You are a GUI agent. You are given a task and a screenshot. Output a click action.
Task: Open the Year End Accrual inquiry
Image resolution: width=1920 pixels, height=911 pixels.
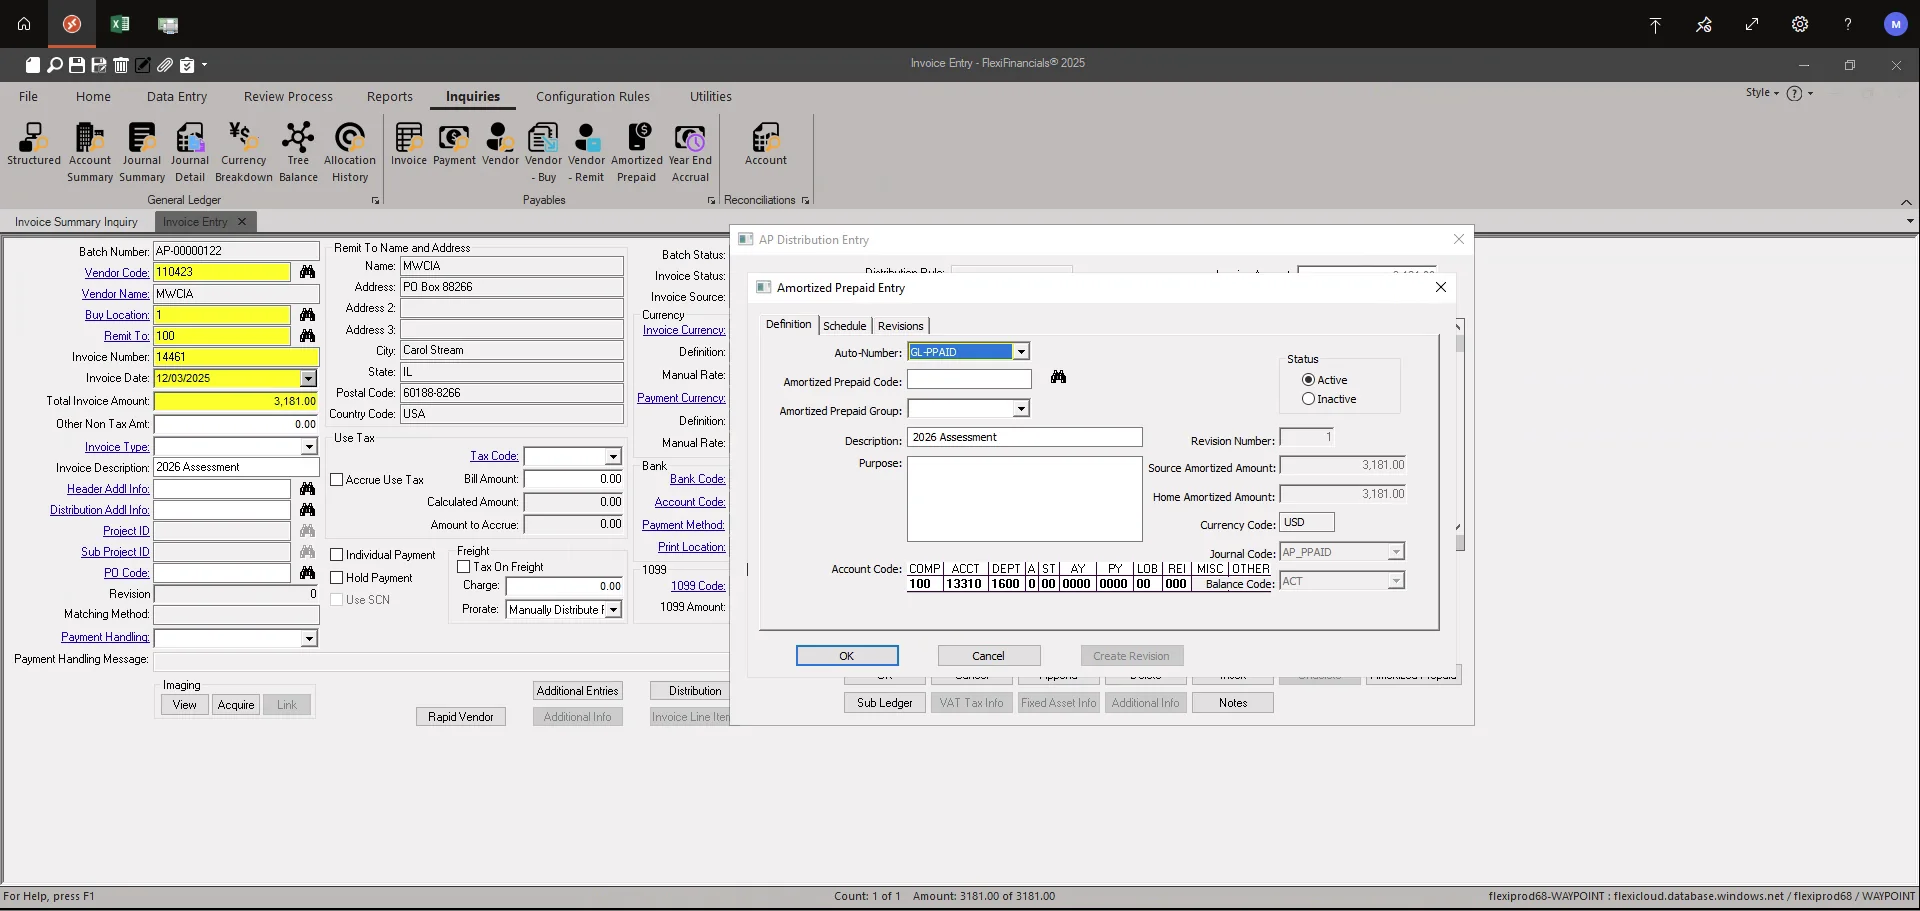[691, 148]
